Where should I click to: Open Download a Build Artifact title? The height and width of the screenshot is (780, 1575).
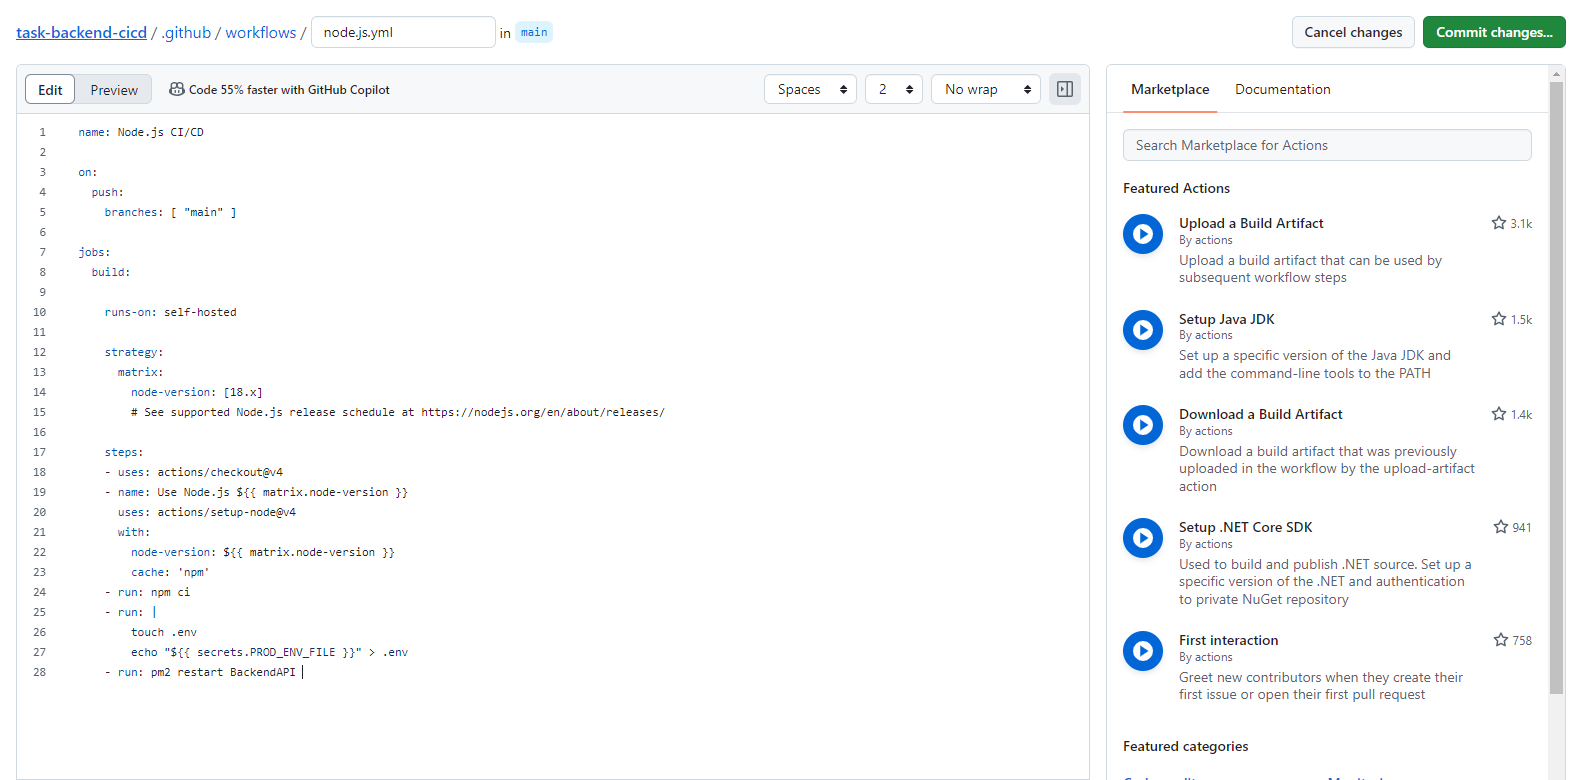(x=1261, y=414)
